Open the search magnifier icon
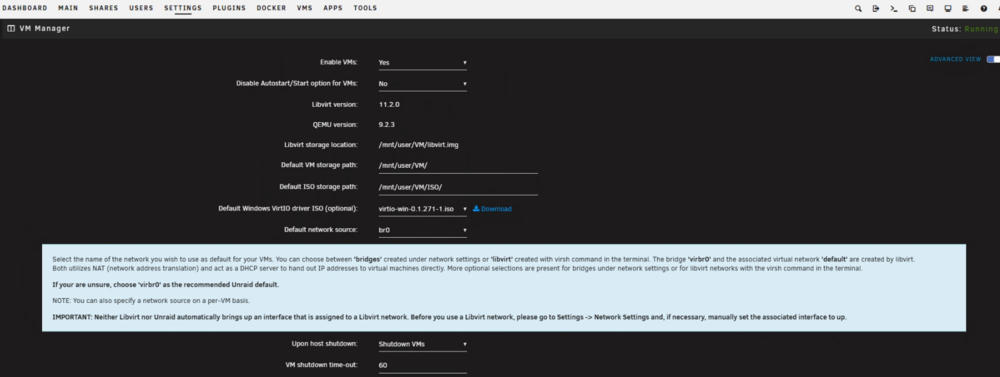Image resolution: width=1000 pixels, height=377 pixels. [x=858, y=8]
